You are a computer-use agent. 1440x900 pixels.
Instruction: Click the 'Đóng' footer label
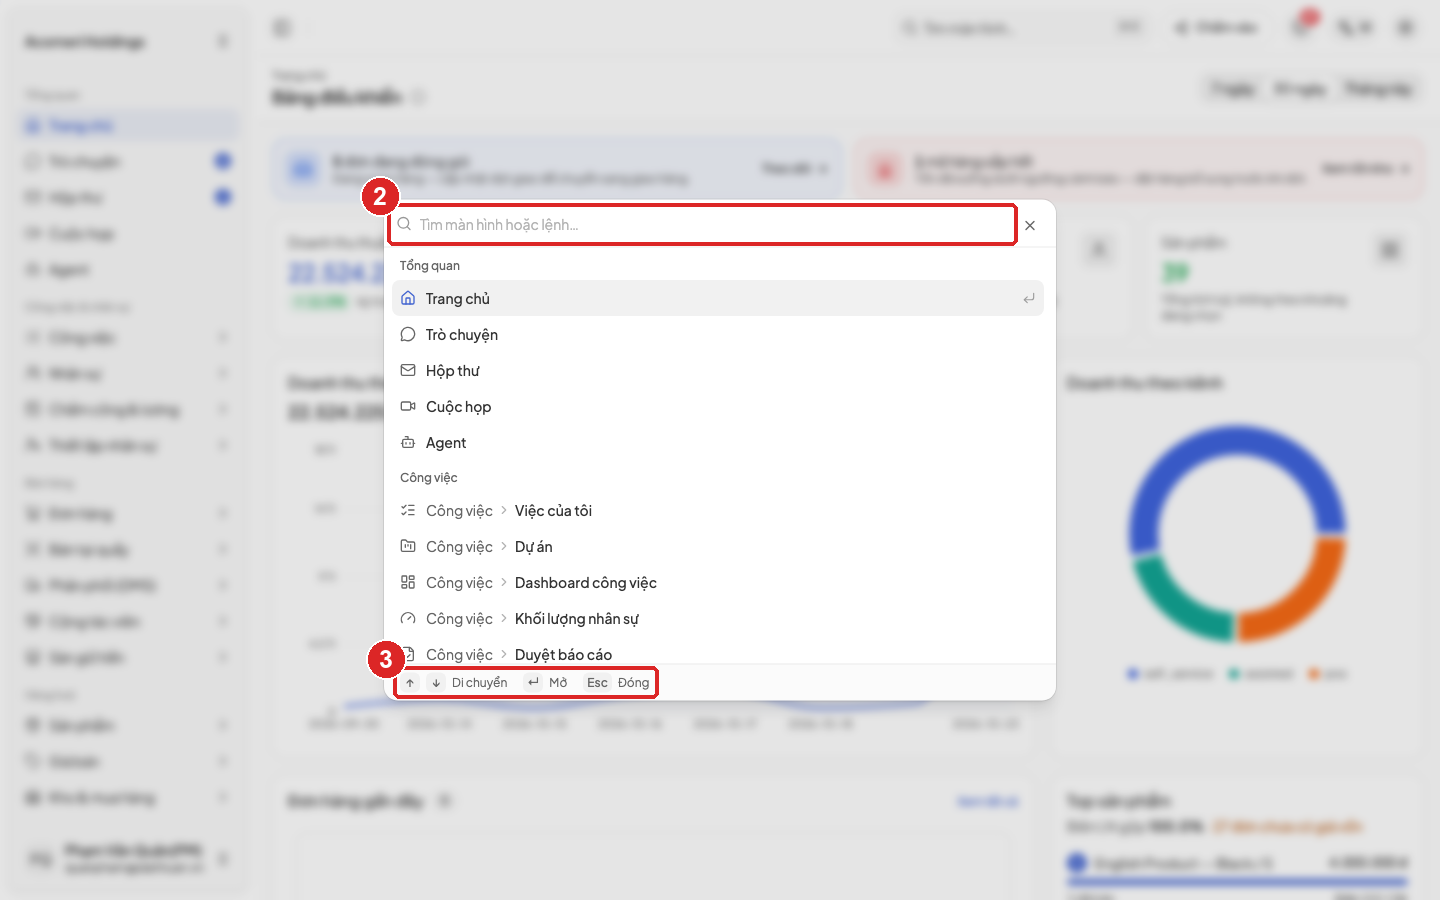634,683
